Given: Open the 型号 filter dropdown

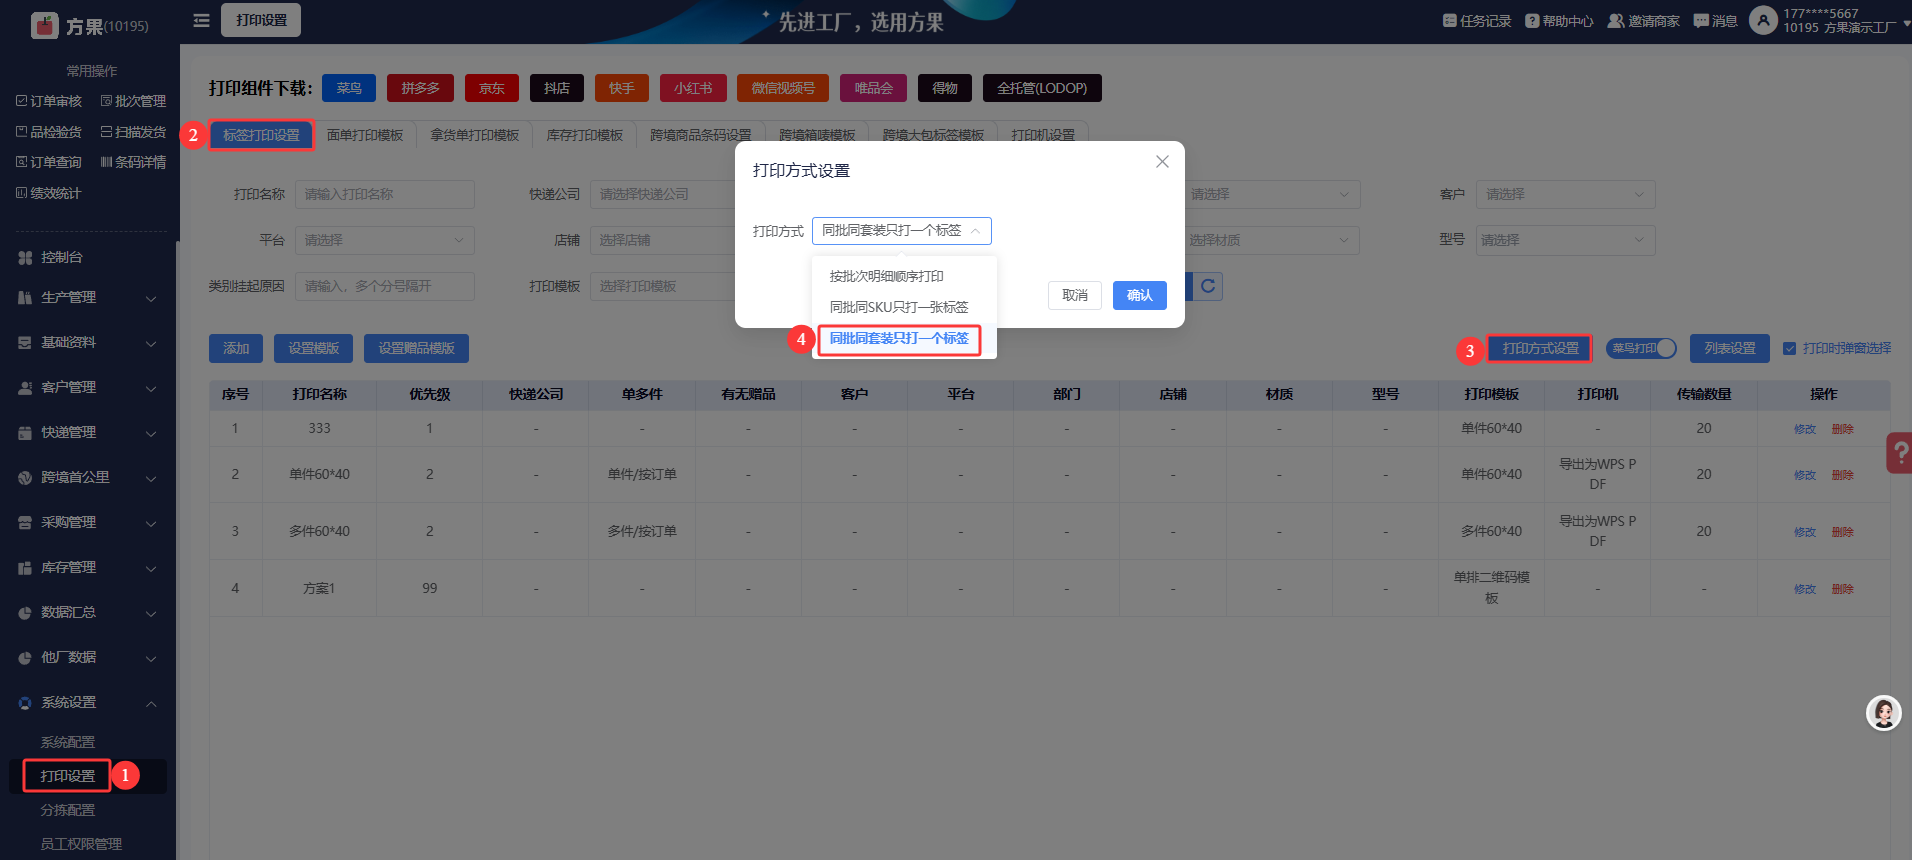Looking at the screenshot, I should click(x=1565, y=240).
